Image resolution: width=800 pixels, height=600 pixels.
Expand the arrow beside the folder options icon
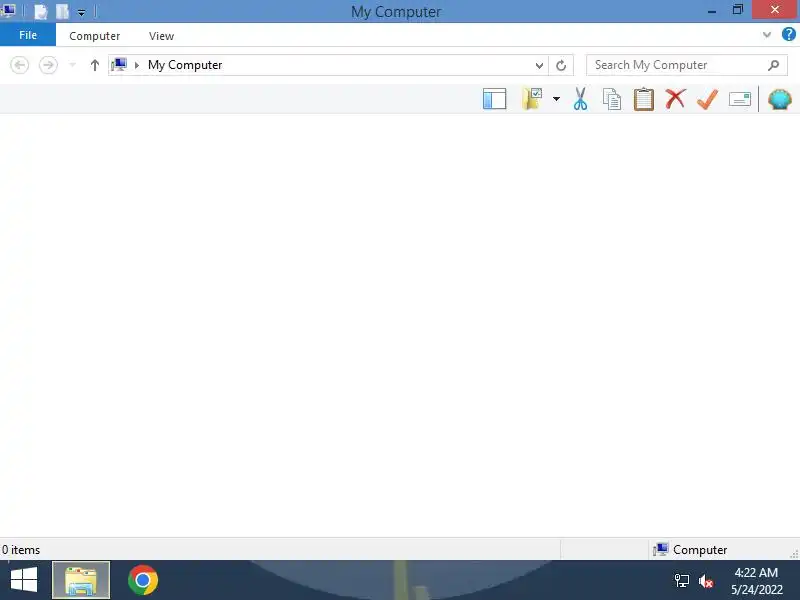[x=556, y=99]
